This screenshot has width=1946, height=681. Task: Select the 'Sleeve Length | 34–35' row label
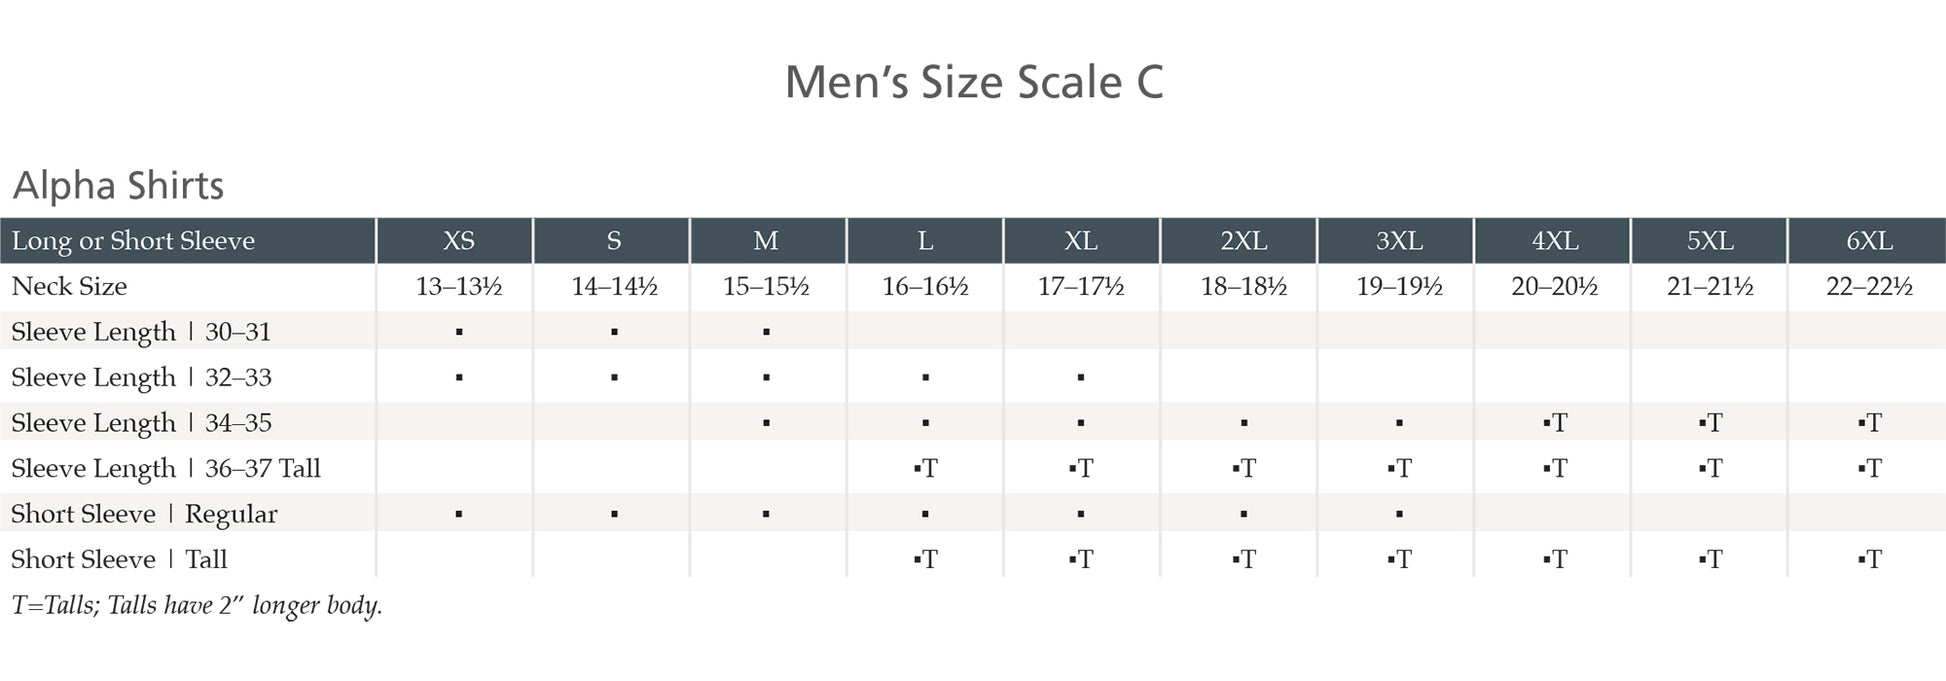pos(141,423)
